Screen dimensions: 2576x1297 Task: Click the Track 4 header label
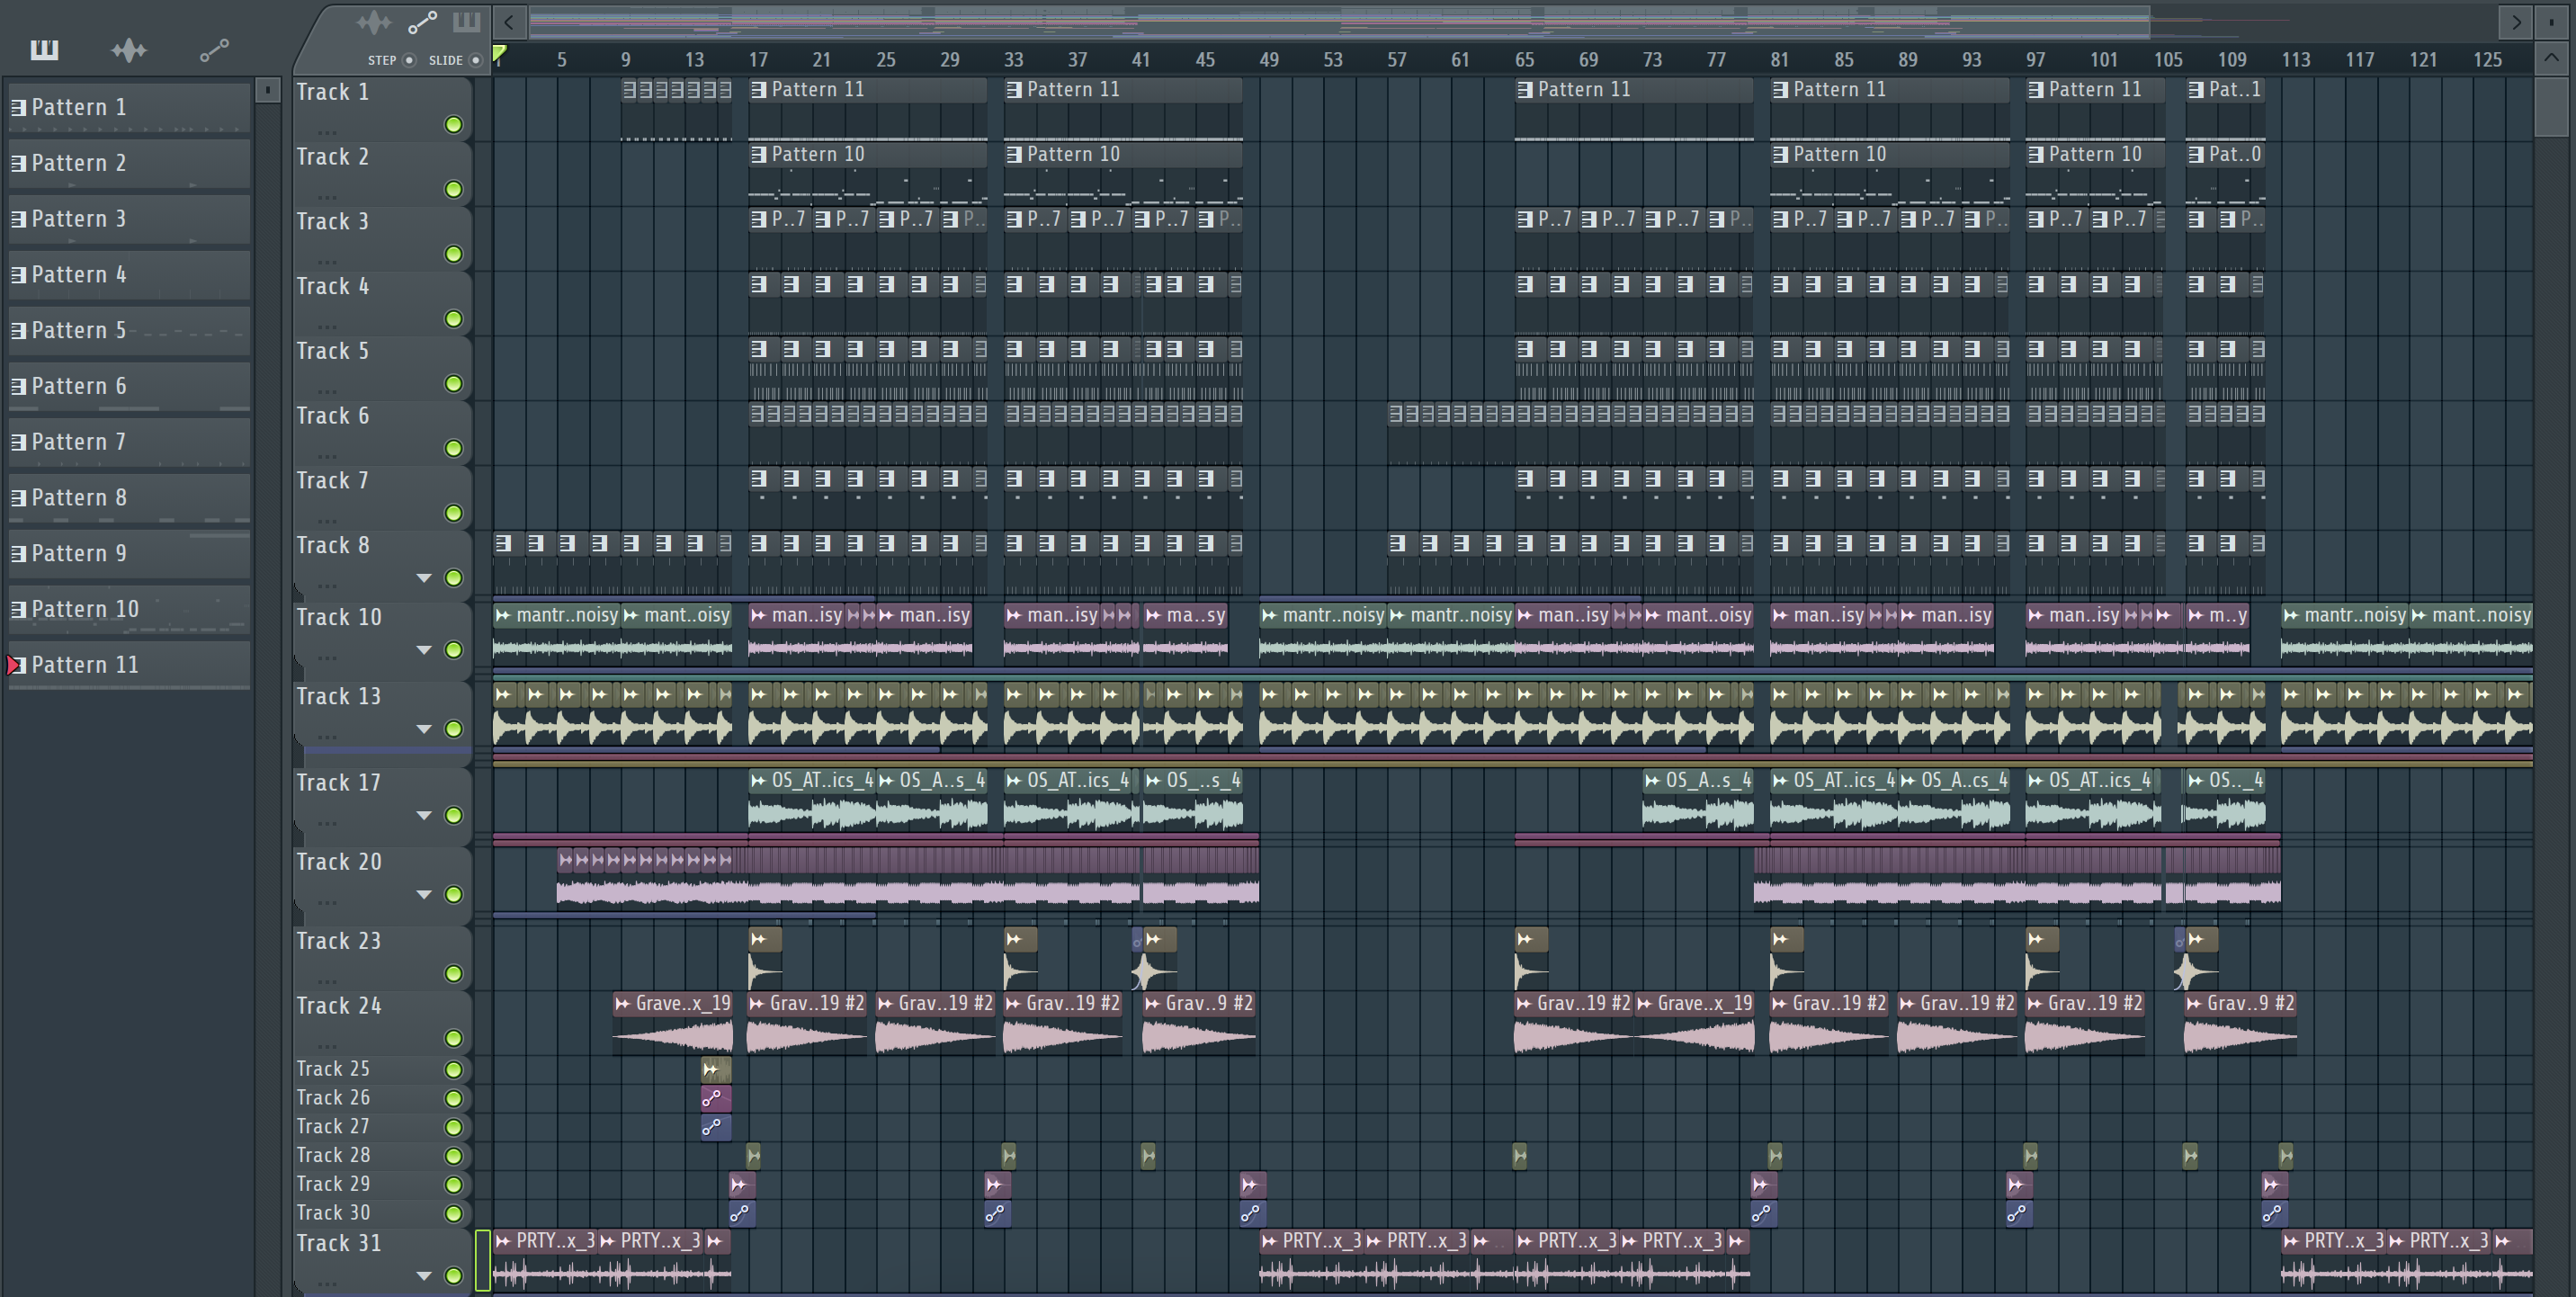tap(333, 286)
